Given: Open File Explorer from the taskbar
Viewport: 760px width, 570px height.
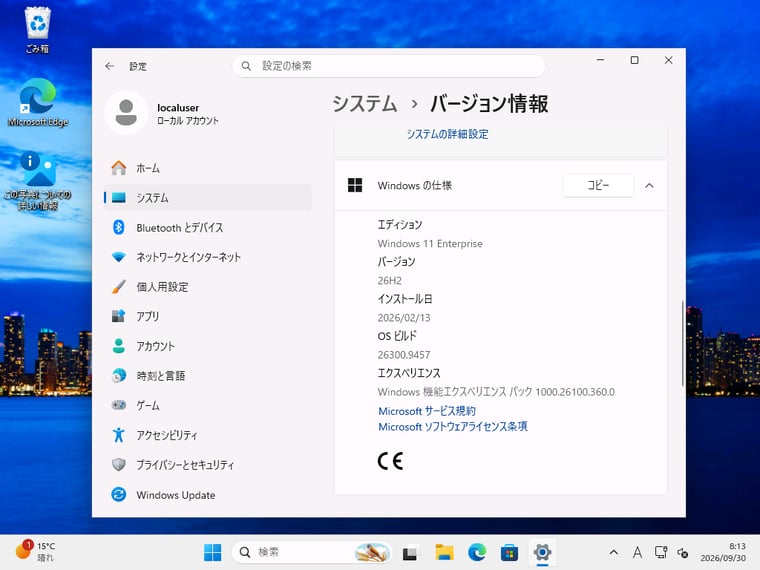Looking at the screenshot, I should [444, 552].
